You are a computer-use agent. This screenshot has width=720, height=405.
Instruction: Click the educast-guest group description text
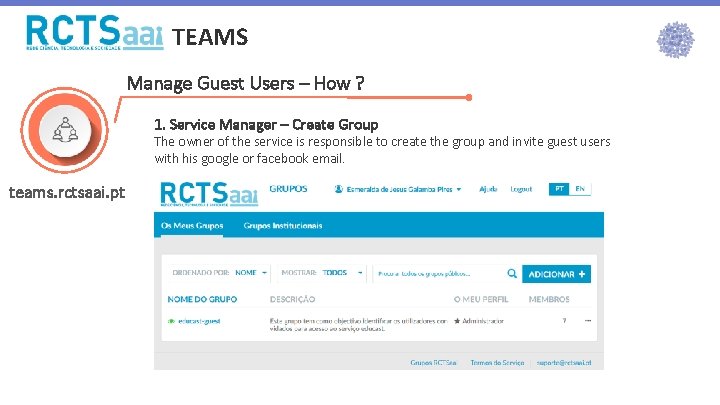[358, 325]
